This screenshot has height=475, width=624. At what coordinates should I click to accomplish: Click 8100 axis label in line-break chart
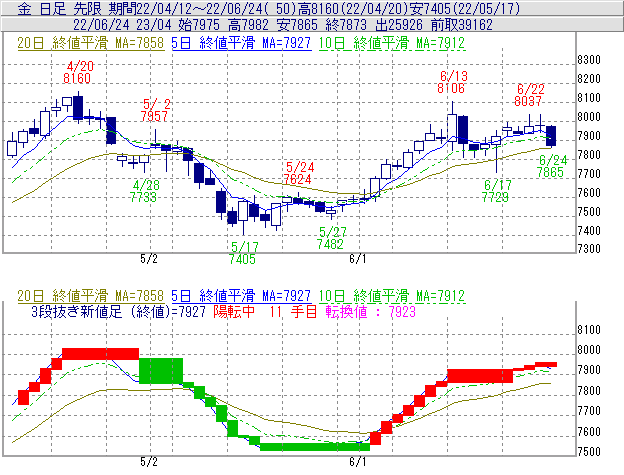(x=589, y=329)
